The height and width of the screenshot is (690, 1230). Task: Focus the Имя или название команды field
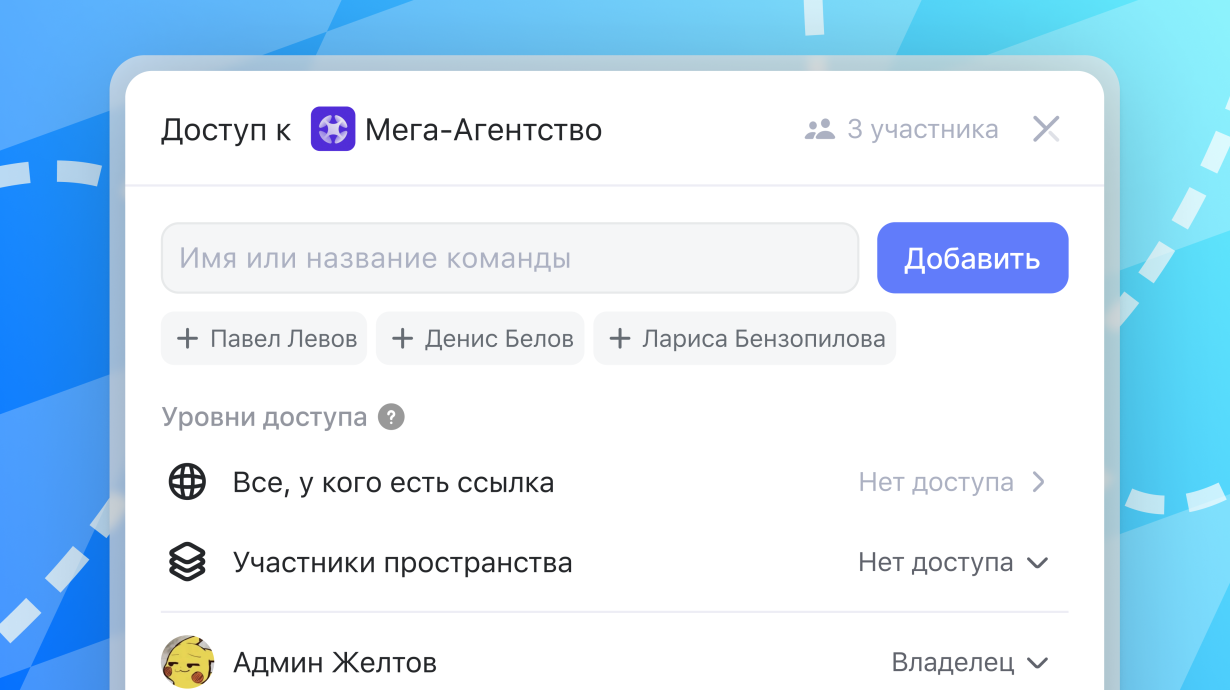coord(510,258)
